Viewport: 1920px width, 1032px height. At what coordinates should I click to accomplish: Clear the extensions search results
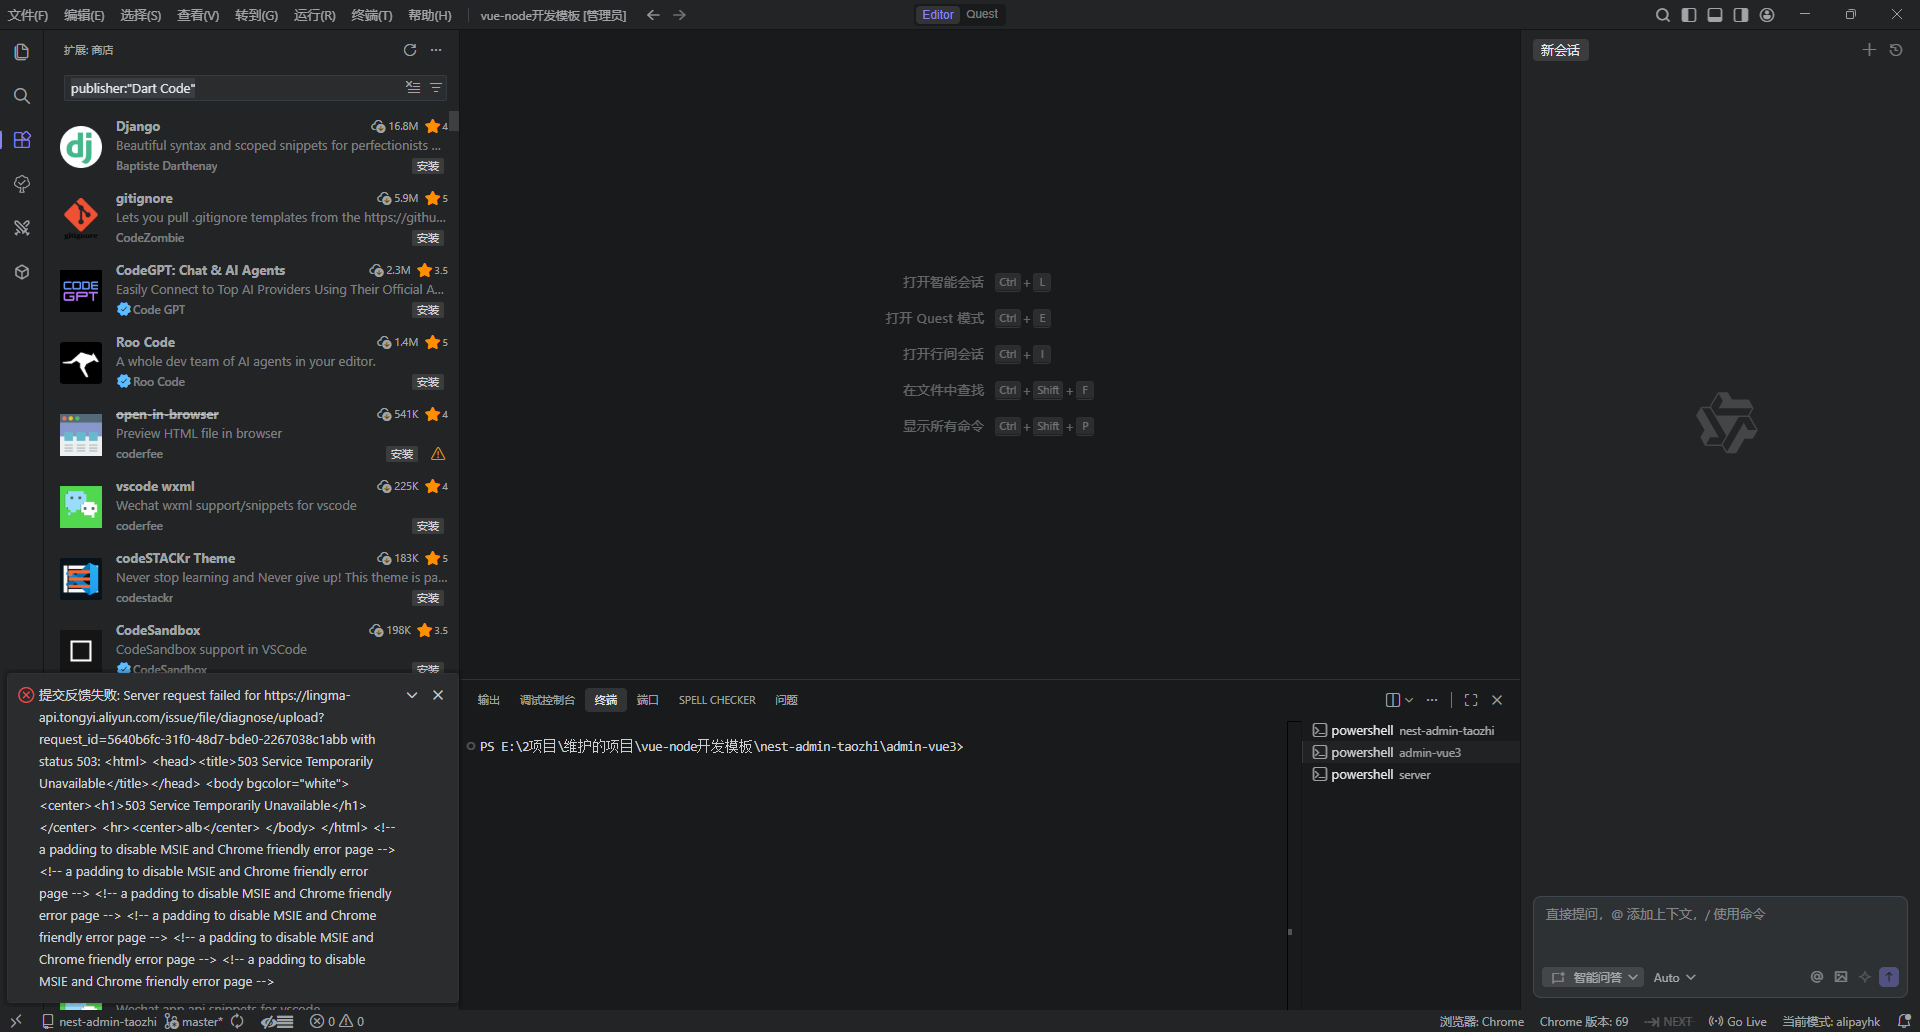point(413,88)
